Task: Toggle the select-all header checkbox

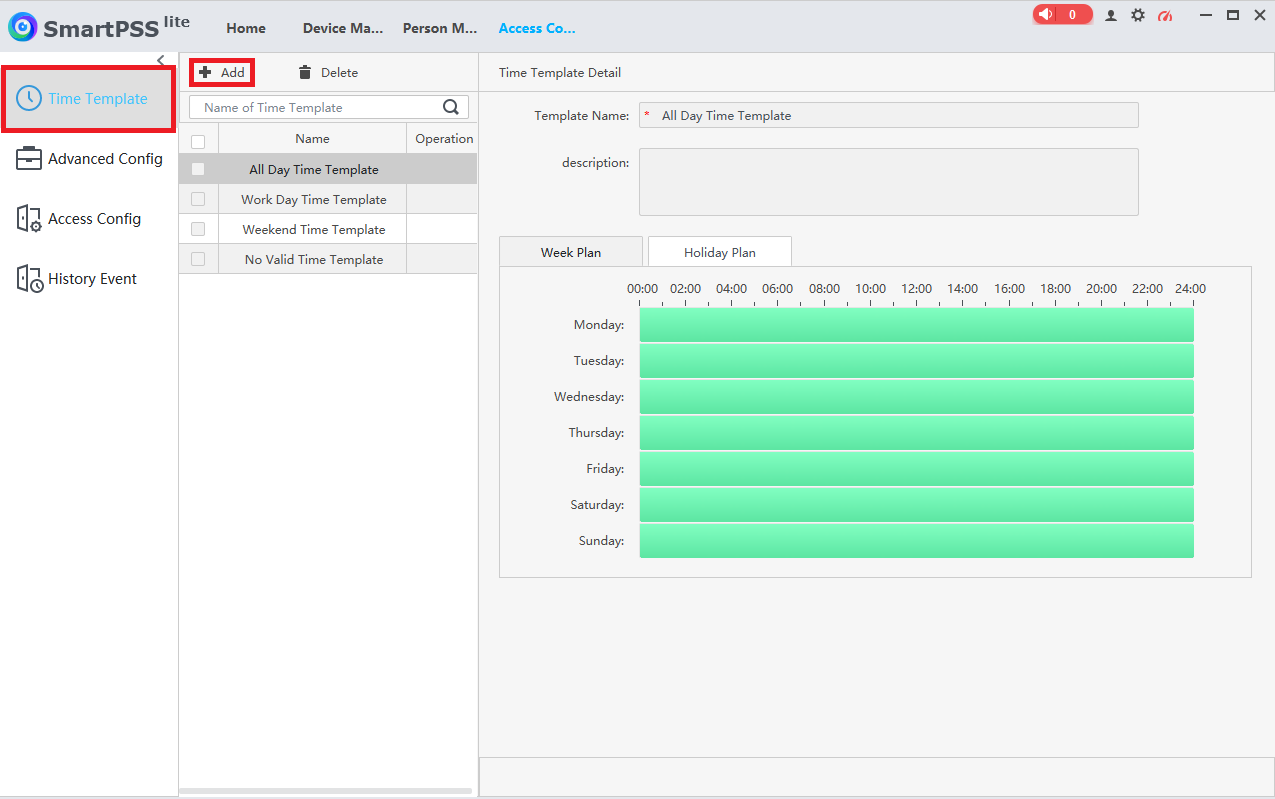Action: pyautogui.click(x=198, y=141)
